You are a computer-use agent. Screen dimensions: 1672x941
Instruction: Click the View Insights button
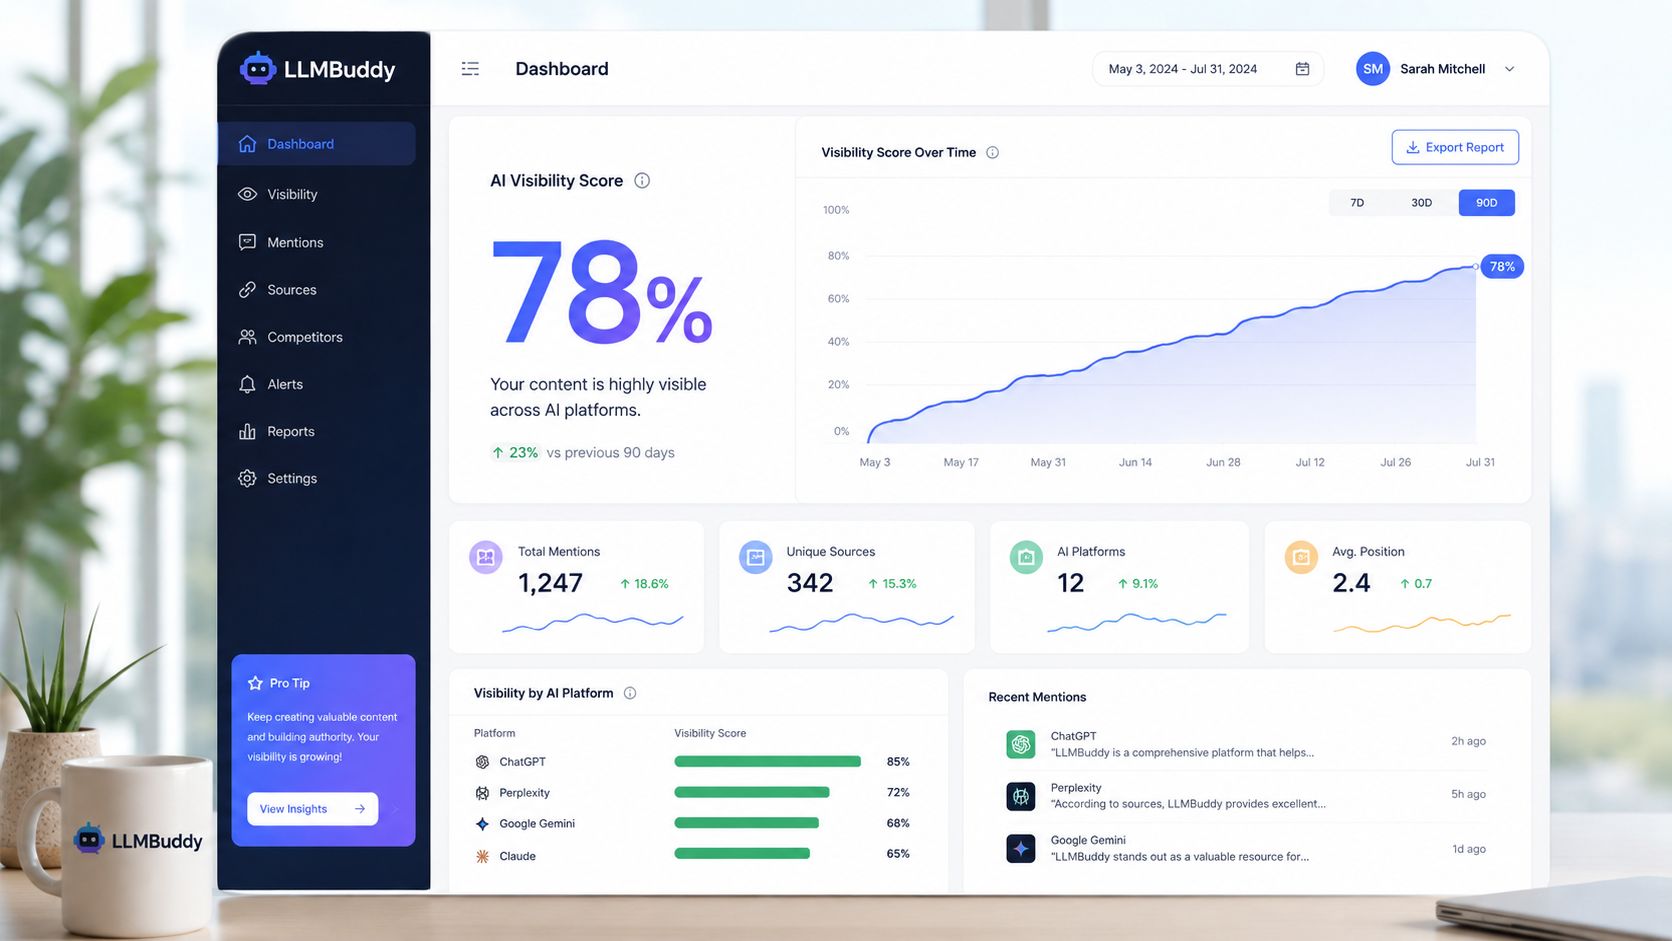pos(312,809)
